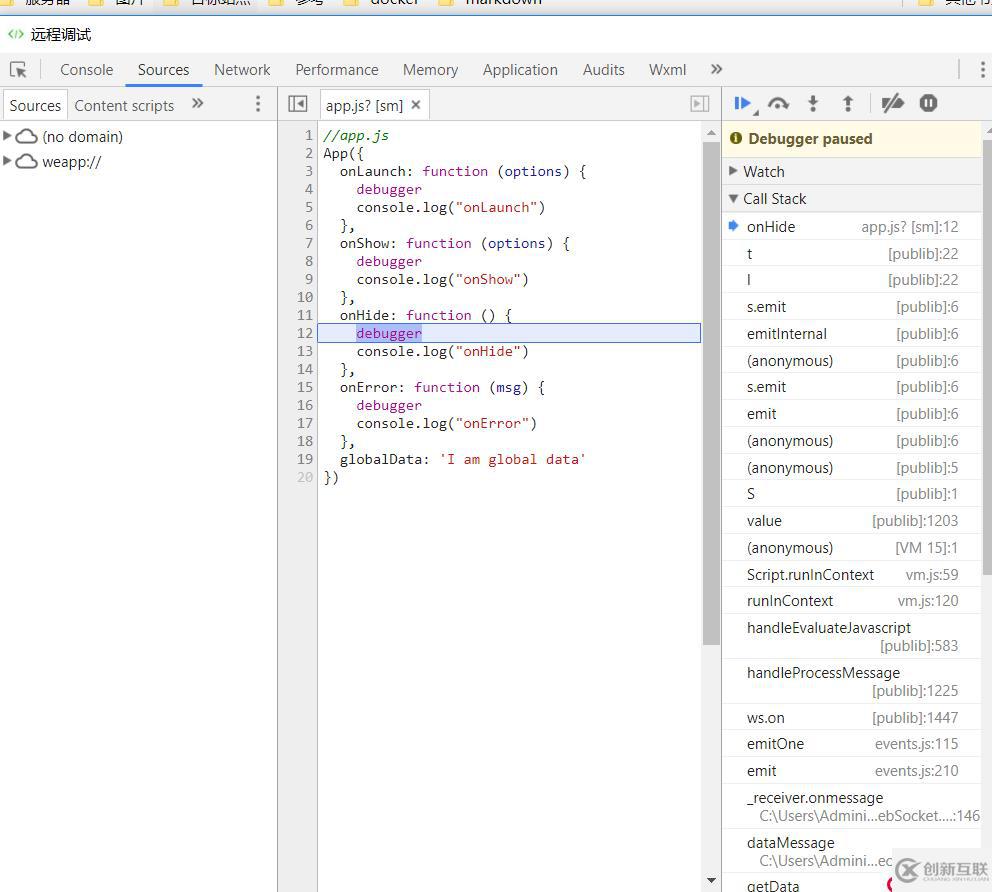Open the Console tab
The height and width of the screenshot is (892, 992).
tap(86, 70)
